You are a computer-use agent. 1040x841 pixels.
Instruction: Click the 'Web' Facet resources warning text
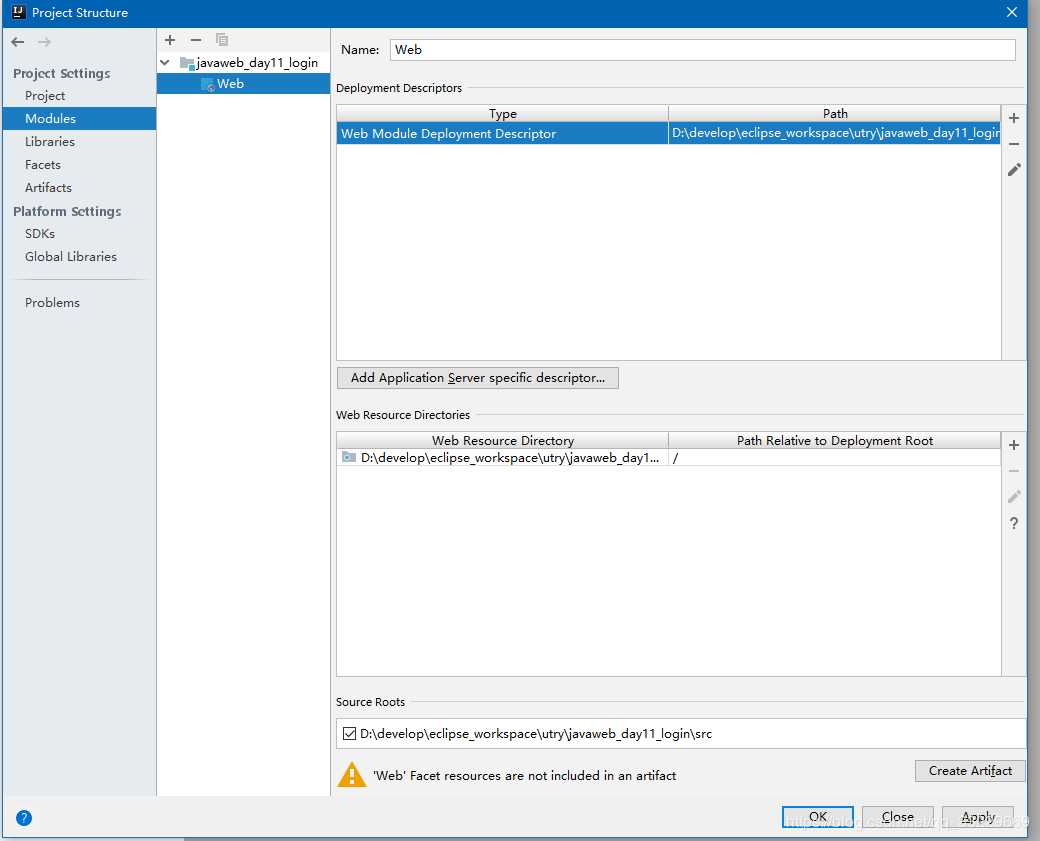[x=524, y=775]
